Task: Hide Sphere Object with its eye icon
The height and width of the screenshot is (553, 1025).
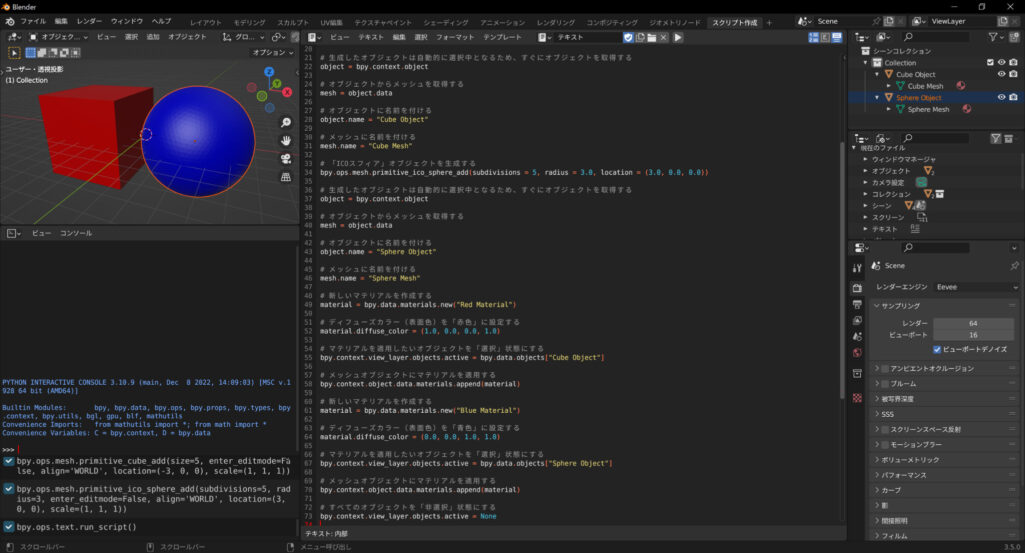Action: (x=1001, y=97)
